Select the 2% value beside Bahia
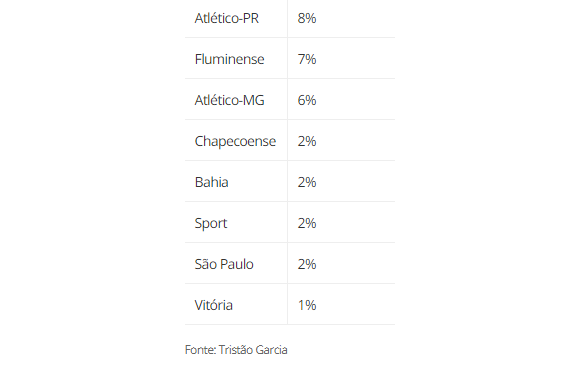The image size is (587, 371). point(307,182)
